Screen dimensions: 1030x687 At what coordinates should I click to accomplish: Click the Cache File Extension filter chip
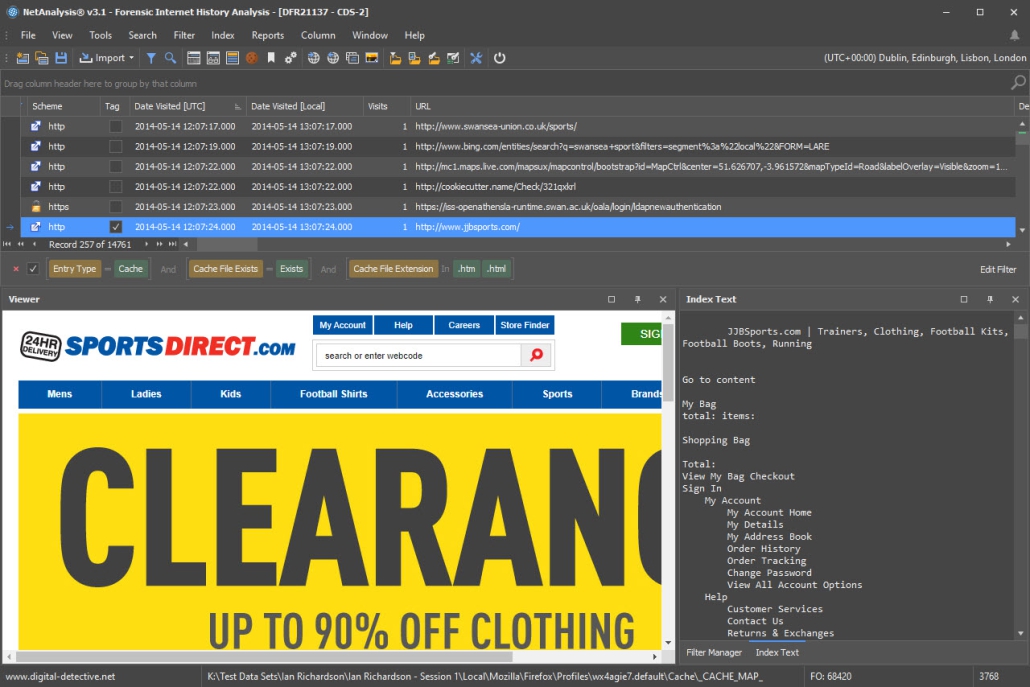tap(393, 269)
